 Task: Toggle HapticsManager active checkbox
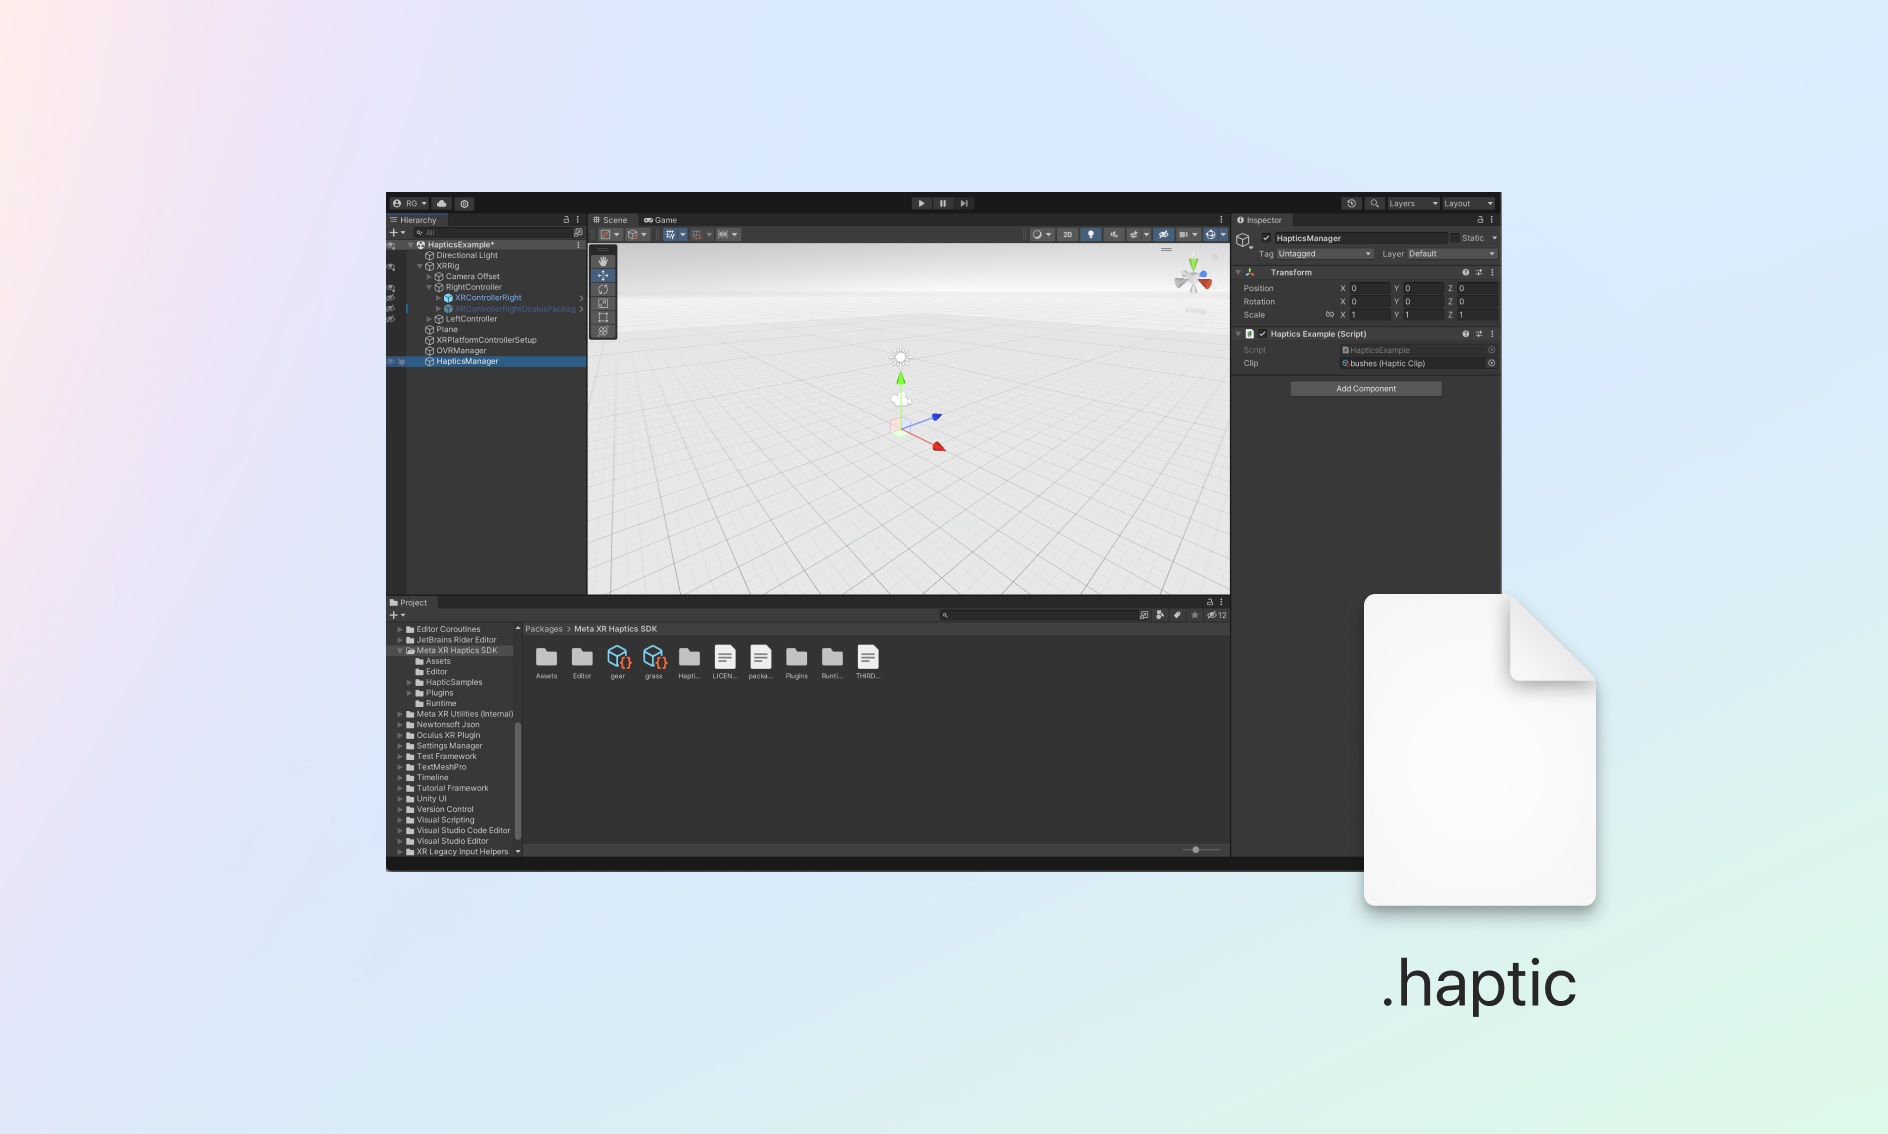(x=1266, y=238)
